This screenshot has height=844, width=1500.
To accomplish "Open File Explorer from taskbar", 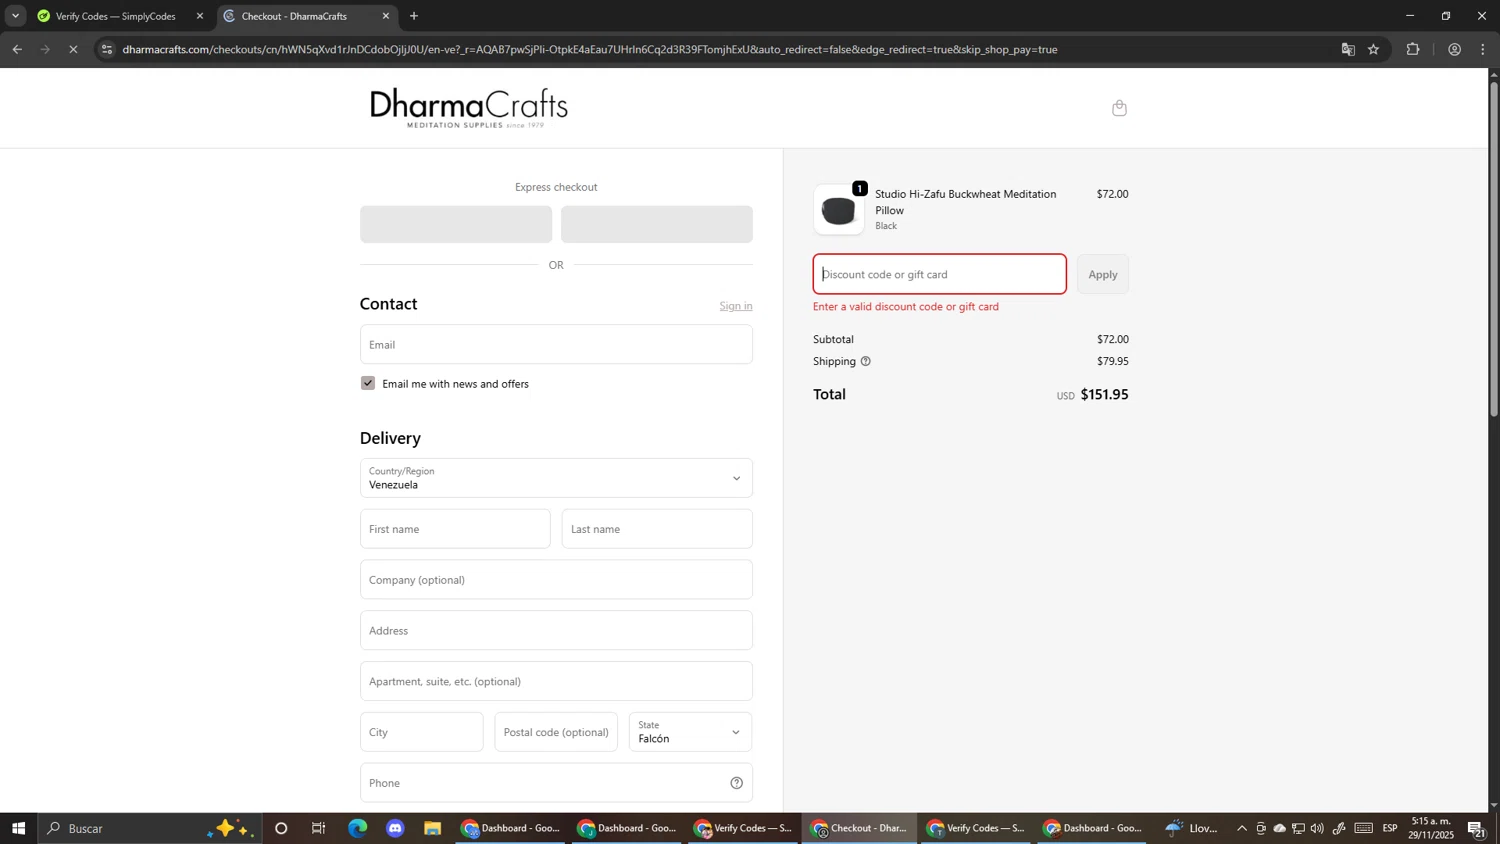I will 433,828.
